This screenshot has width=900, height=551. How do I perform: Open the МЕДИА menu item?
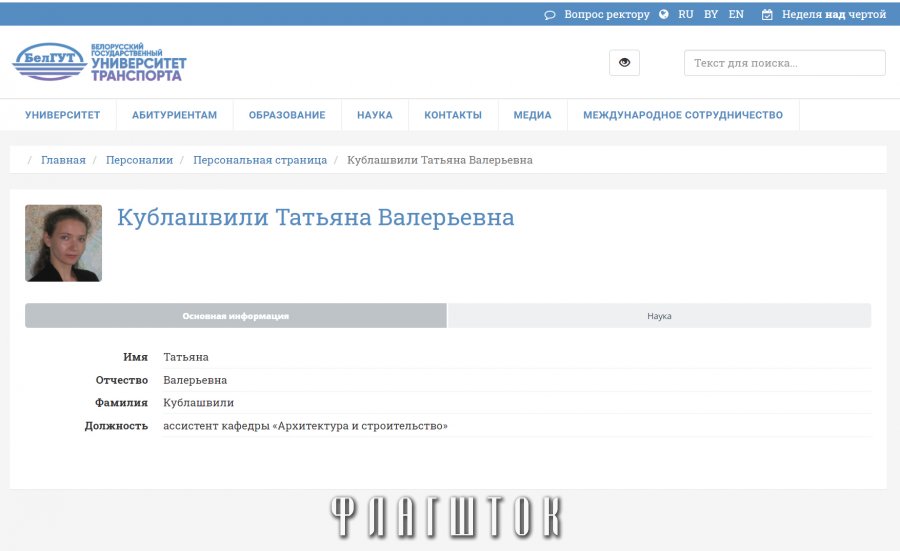(x=532, y=115)
